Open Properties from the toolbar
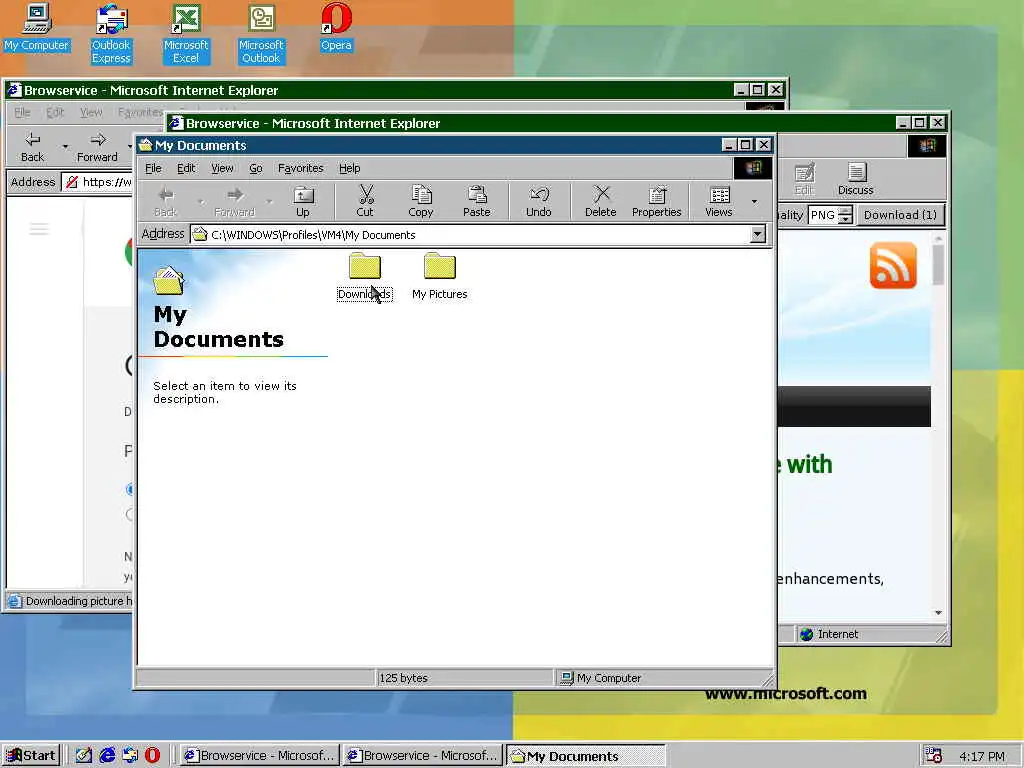The image size is (1024, 768). (x=656, y=201)
